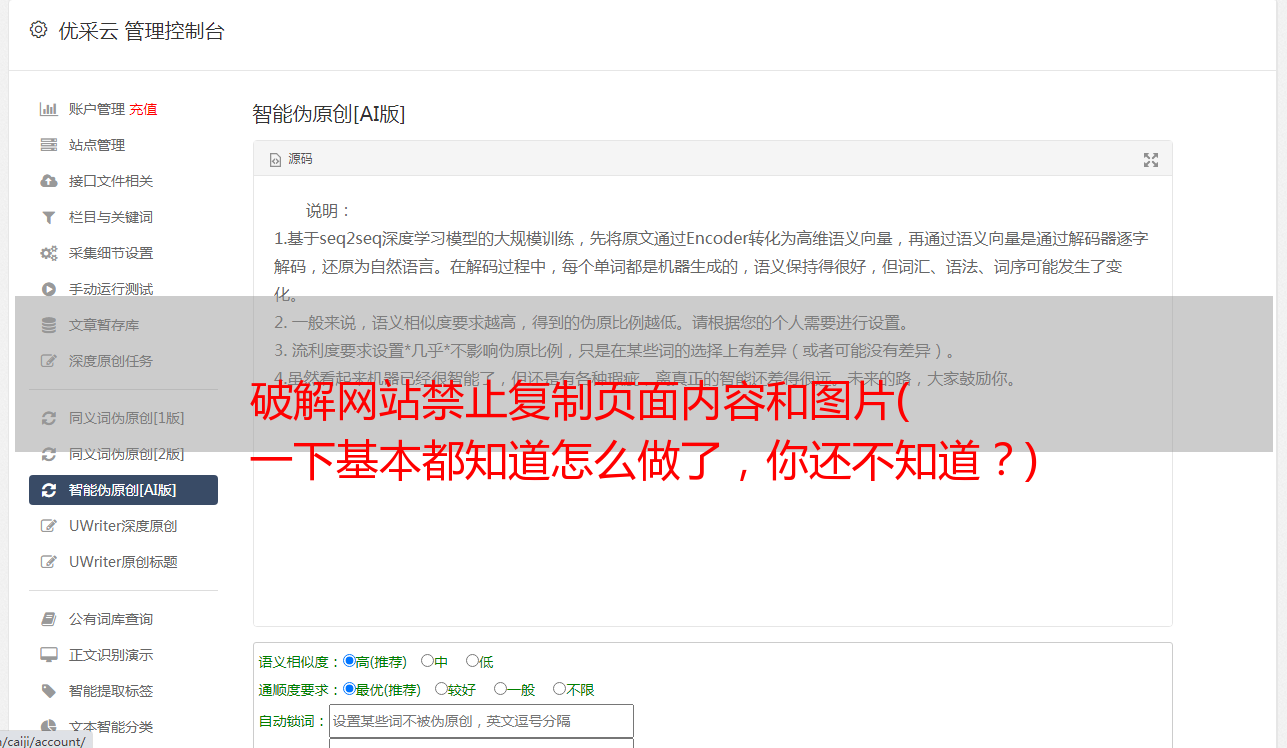
Task: Click the fullscreen expand icon in editor
Action: click(1151, 160)
